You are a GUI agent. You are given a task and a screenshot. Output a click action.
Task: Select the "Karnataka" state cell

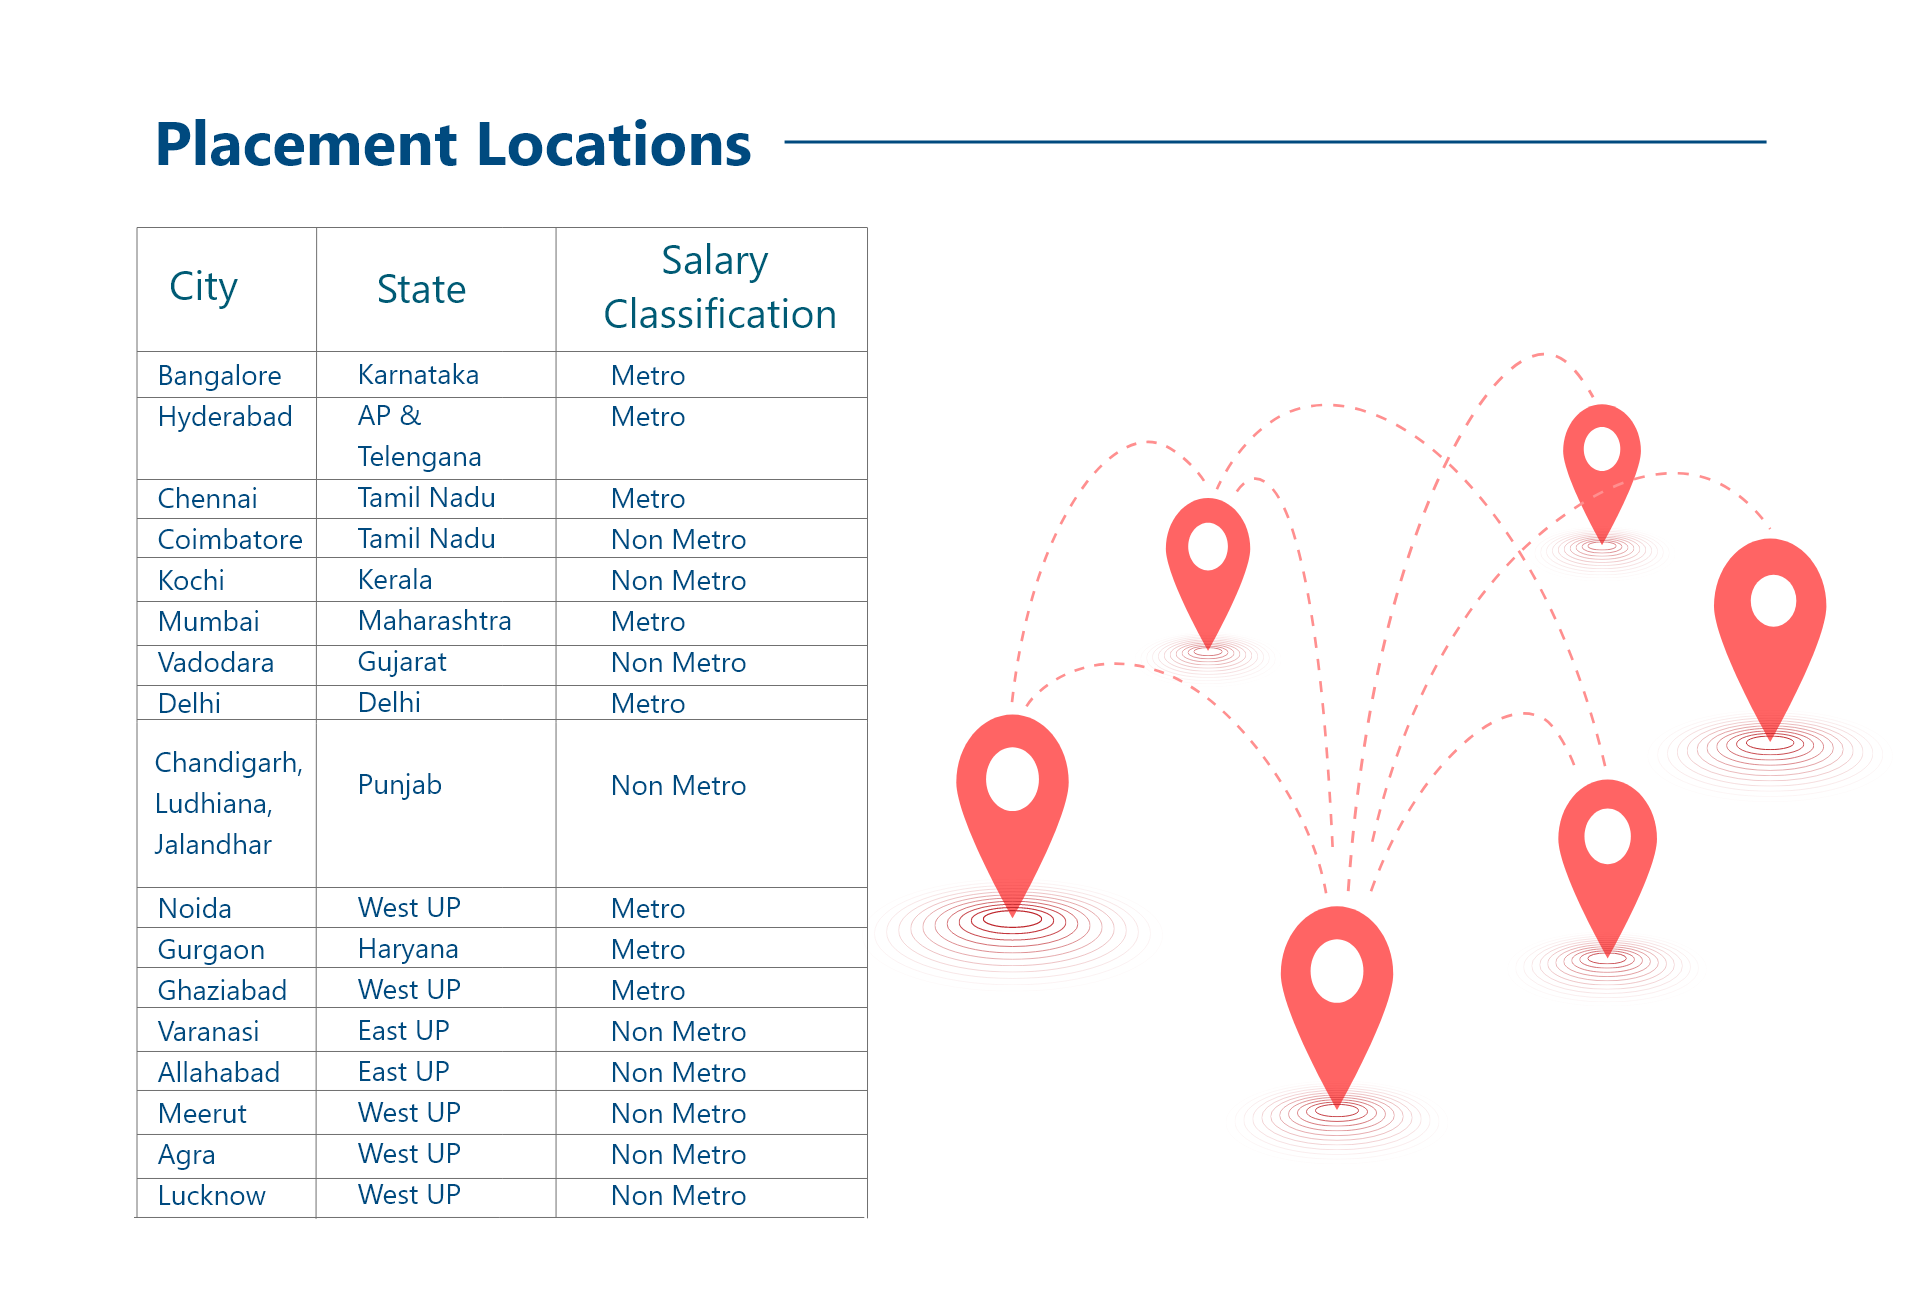coord(418,375)
